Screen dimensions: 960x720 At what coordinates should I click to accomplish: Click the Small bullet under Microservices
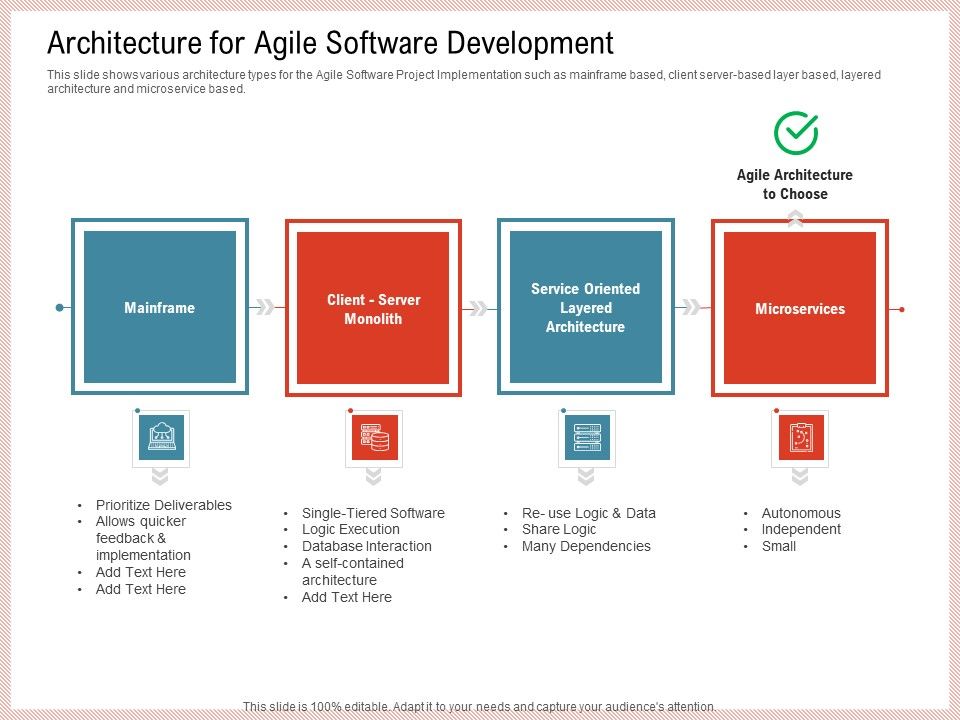pos(778,546)
